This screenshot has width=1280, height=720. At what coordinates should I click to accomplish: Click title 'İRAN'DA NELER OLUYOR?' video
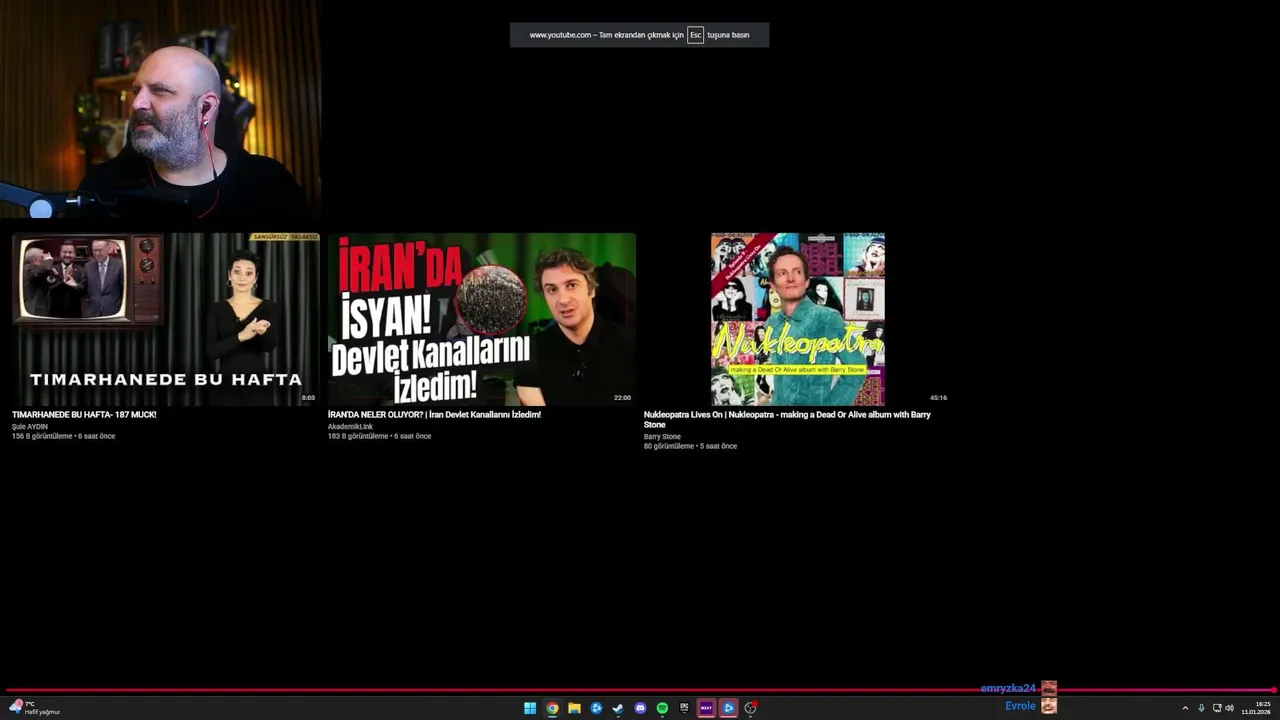434,414
